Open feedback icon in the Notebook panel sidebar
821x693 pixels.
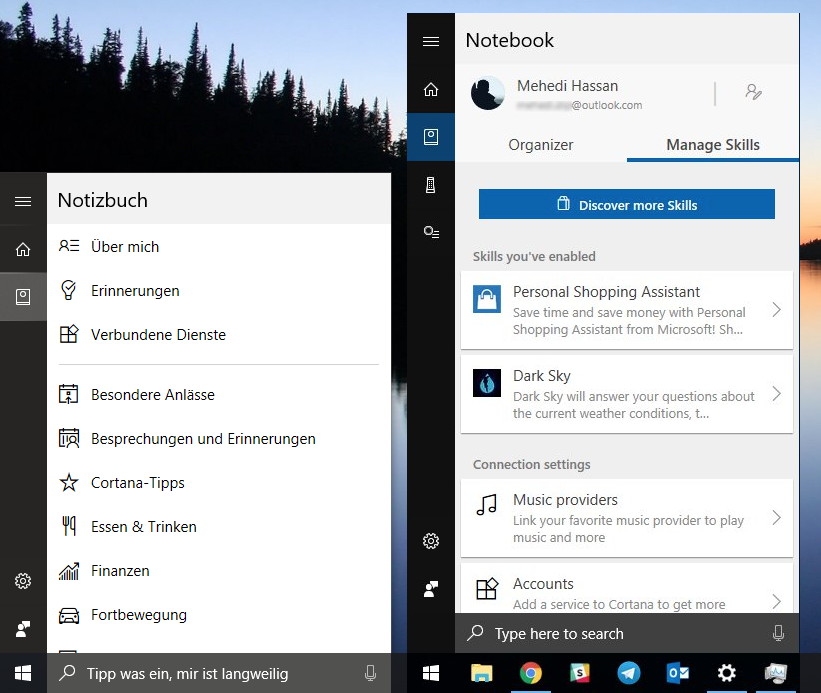[x=431, y=589]
